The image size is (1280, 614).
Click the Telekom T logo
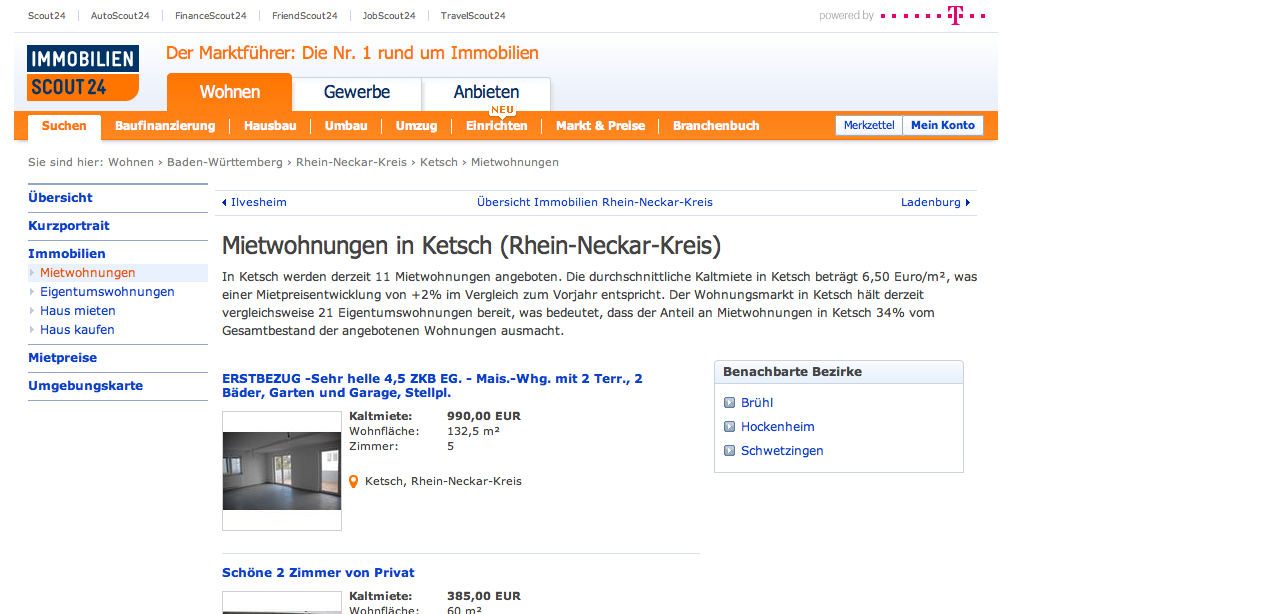pos(956,15)
